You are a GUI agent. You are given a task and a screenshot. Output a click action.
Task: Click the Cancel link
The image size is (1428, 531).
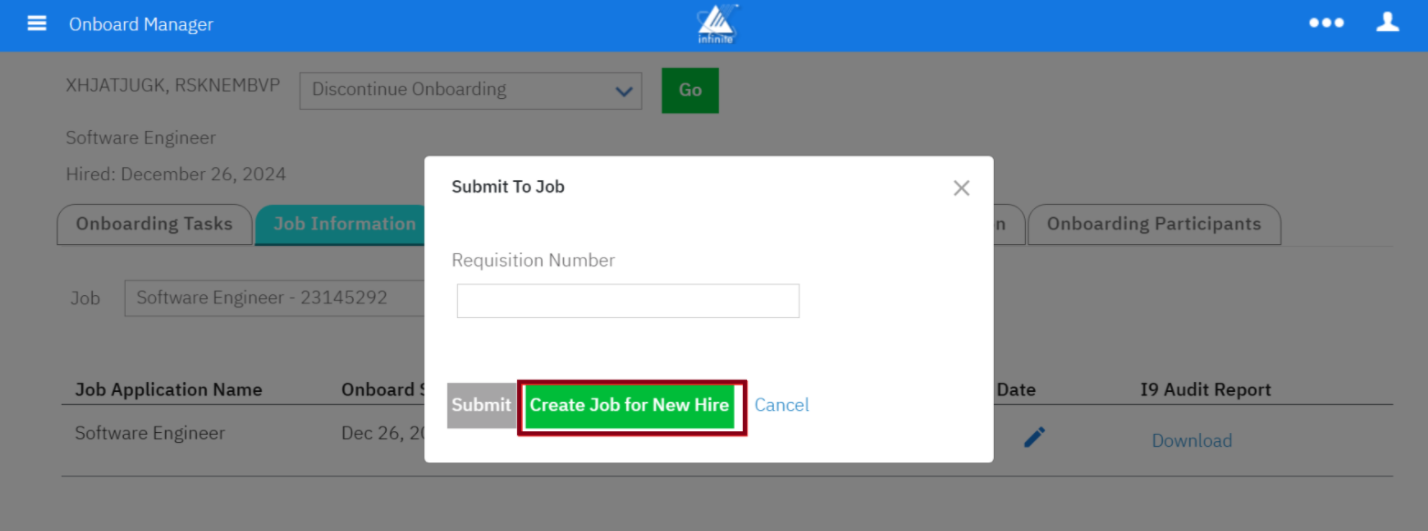[781, 405]
